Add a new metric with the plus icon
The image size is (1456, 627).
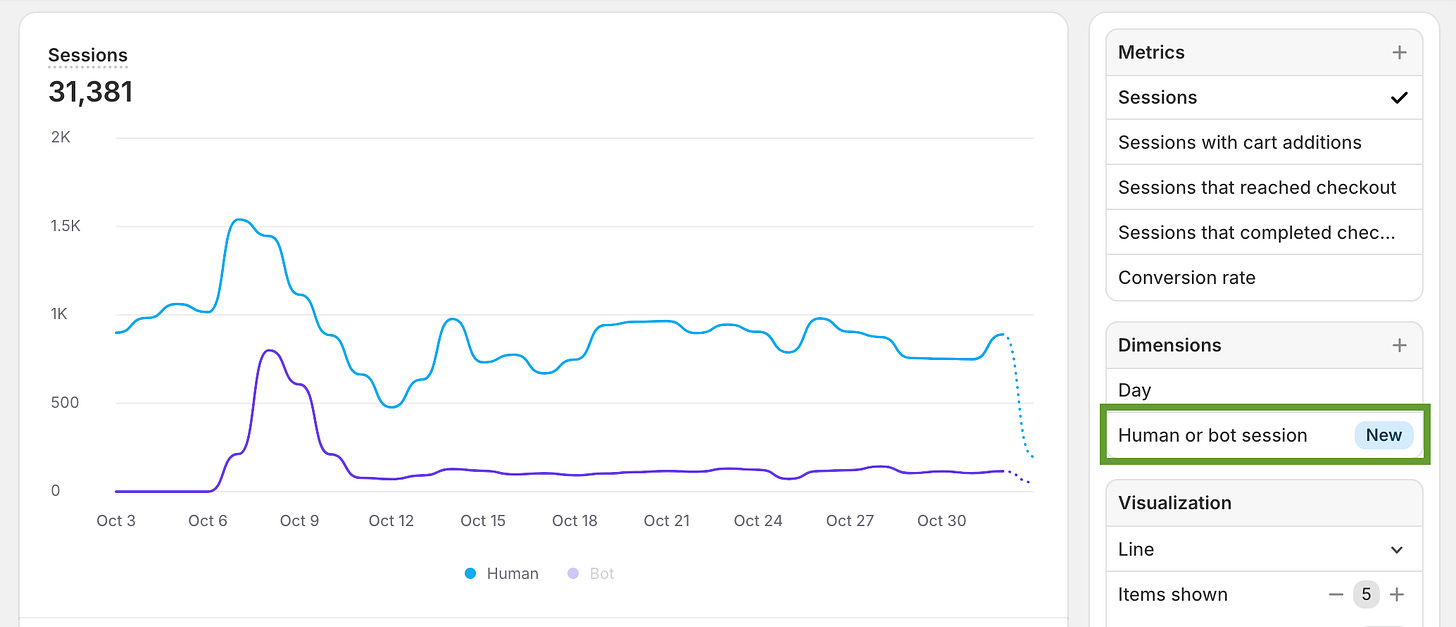click(x=1398, y=51)
